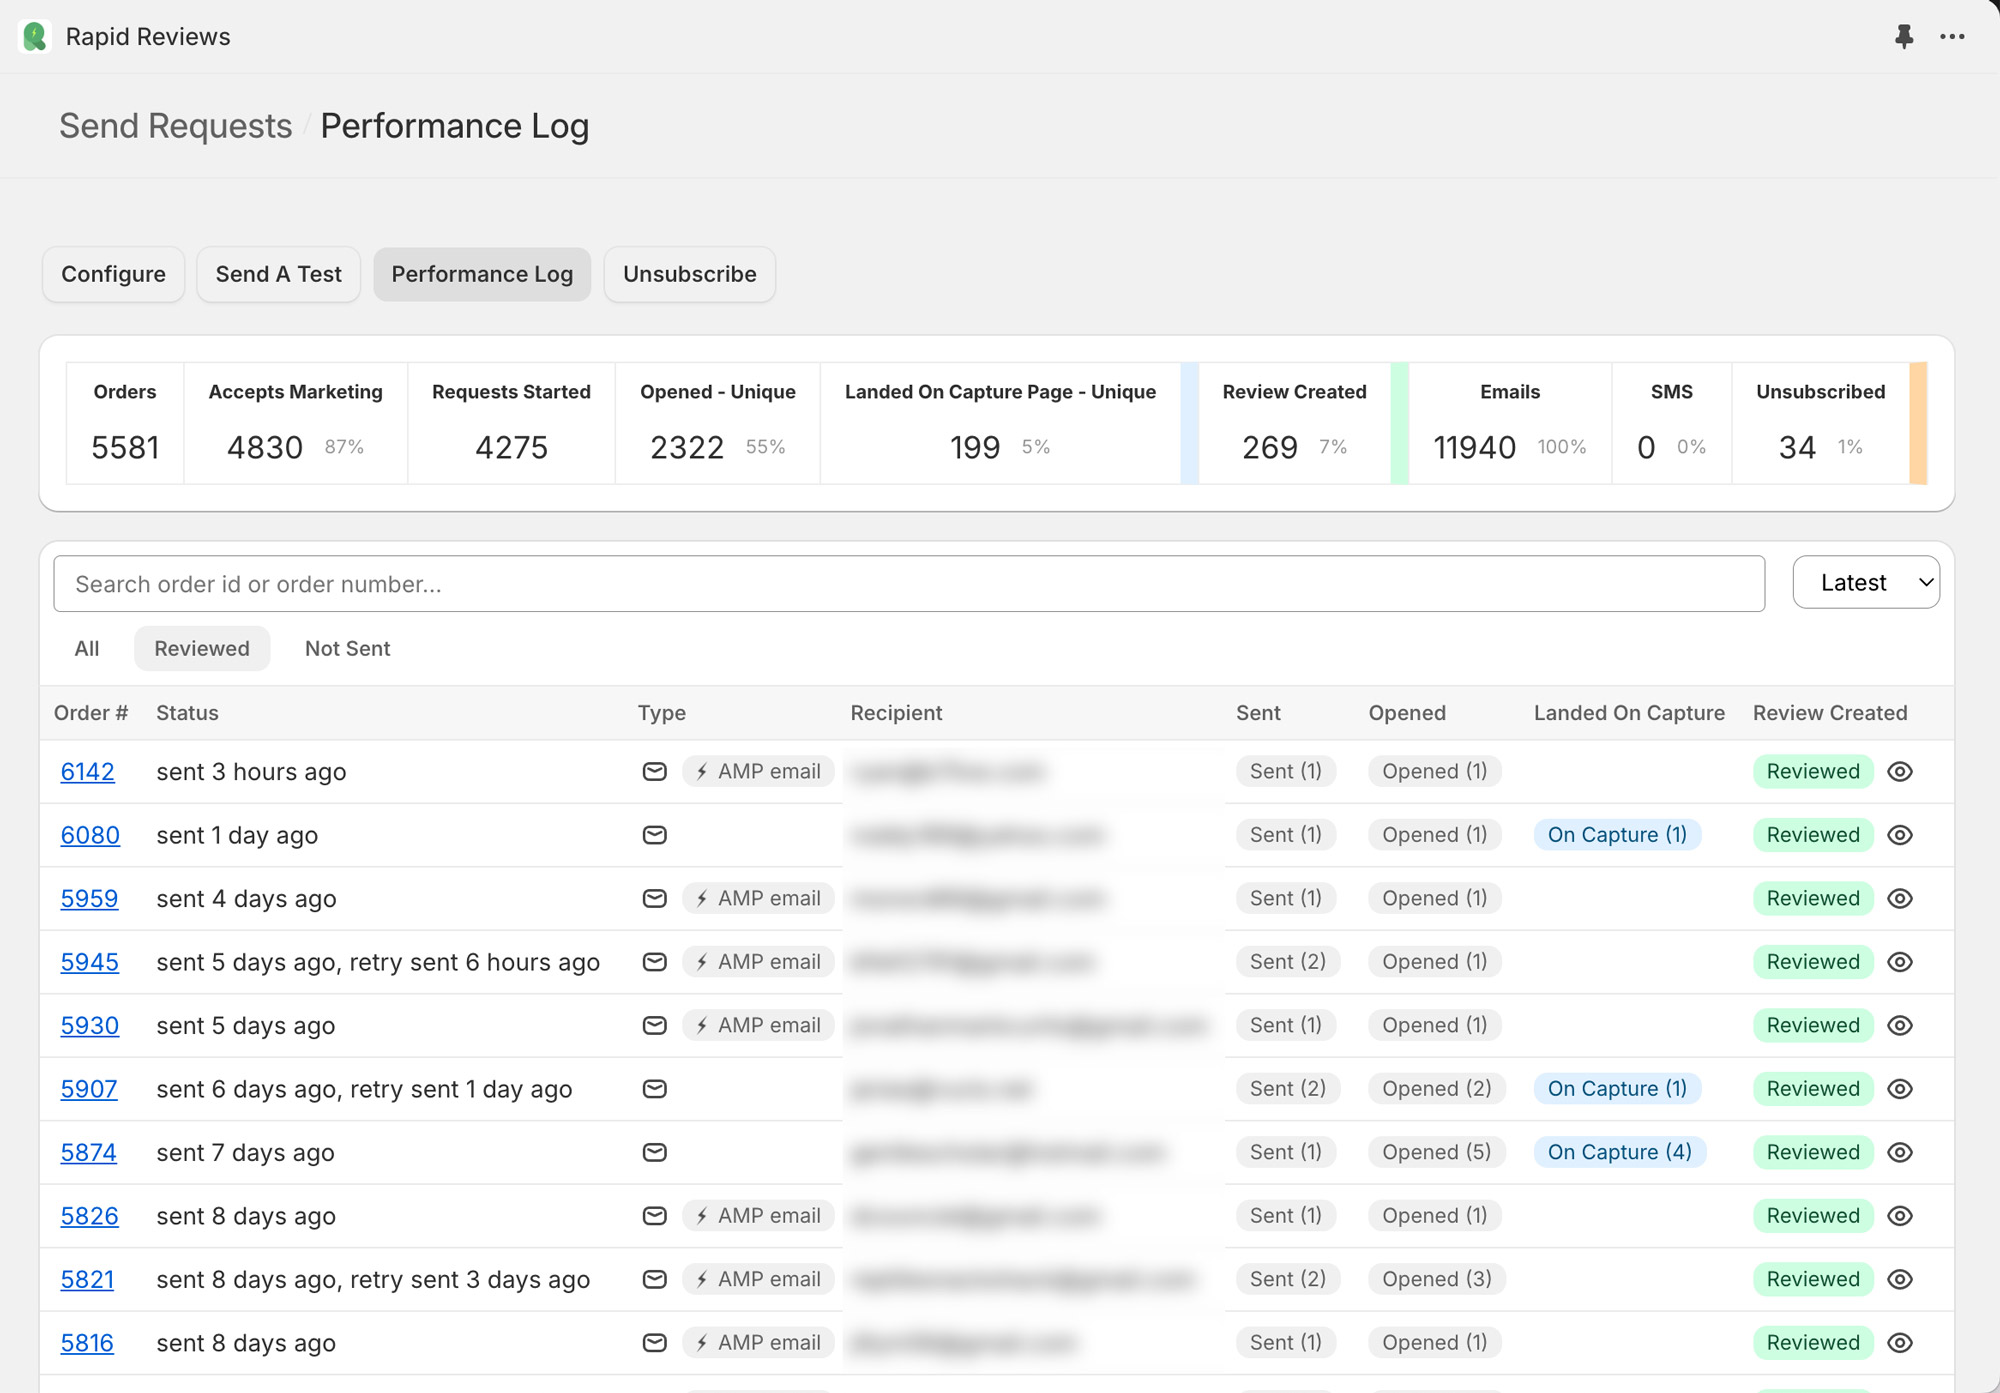Image resolution: width=2000 pixels, height=1393 pixels.
Task: Click the pin icon in header
Action: [x=1903, y=37]
